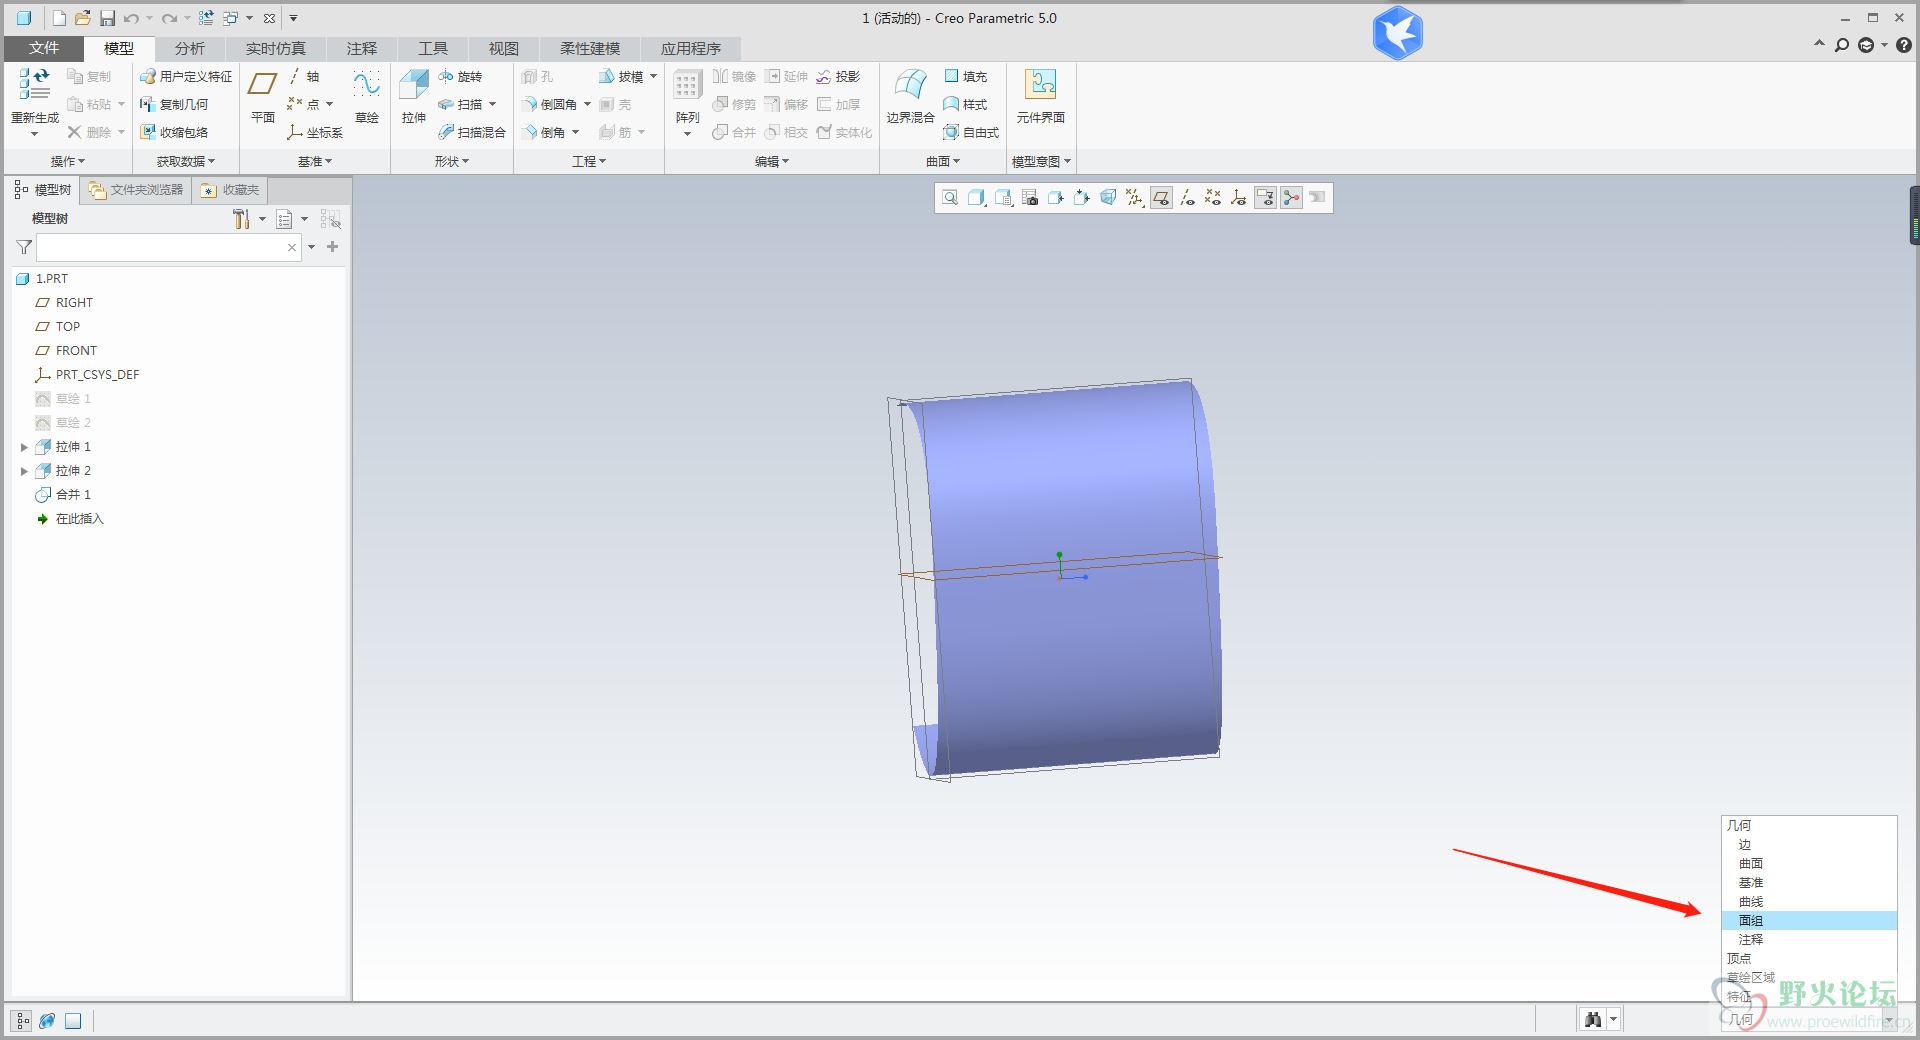
Task: Click the datum Axis (轴) tool
Action: click(x=304, y=77)
